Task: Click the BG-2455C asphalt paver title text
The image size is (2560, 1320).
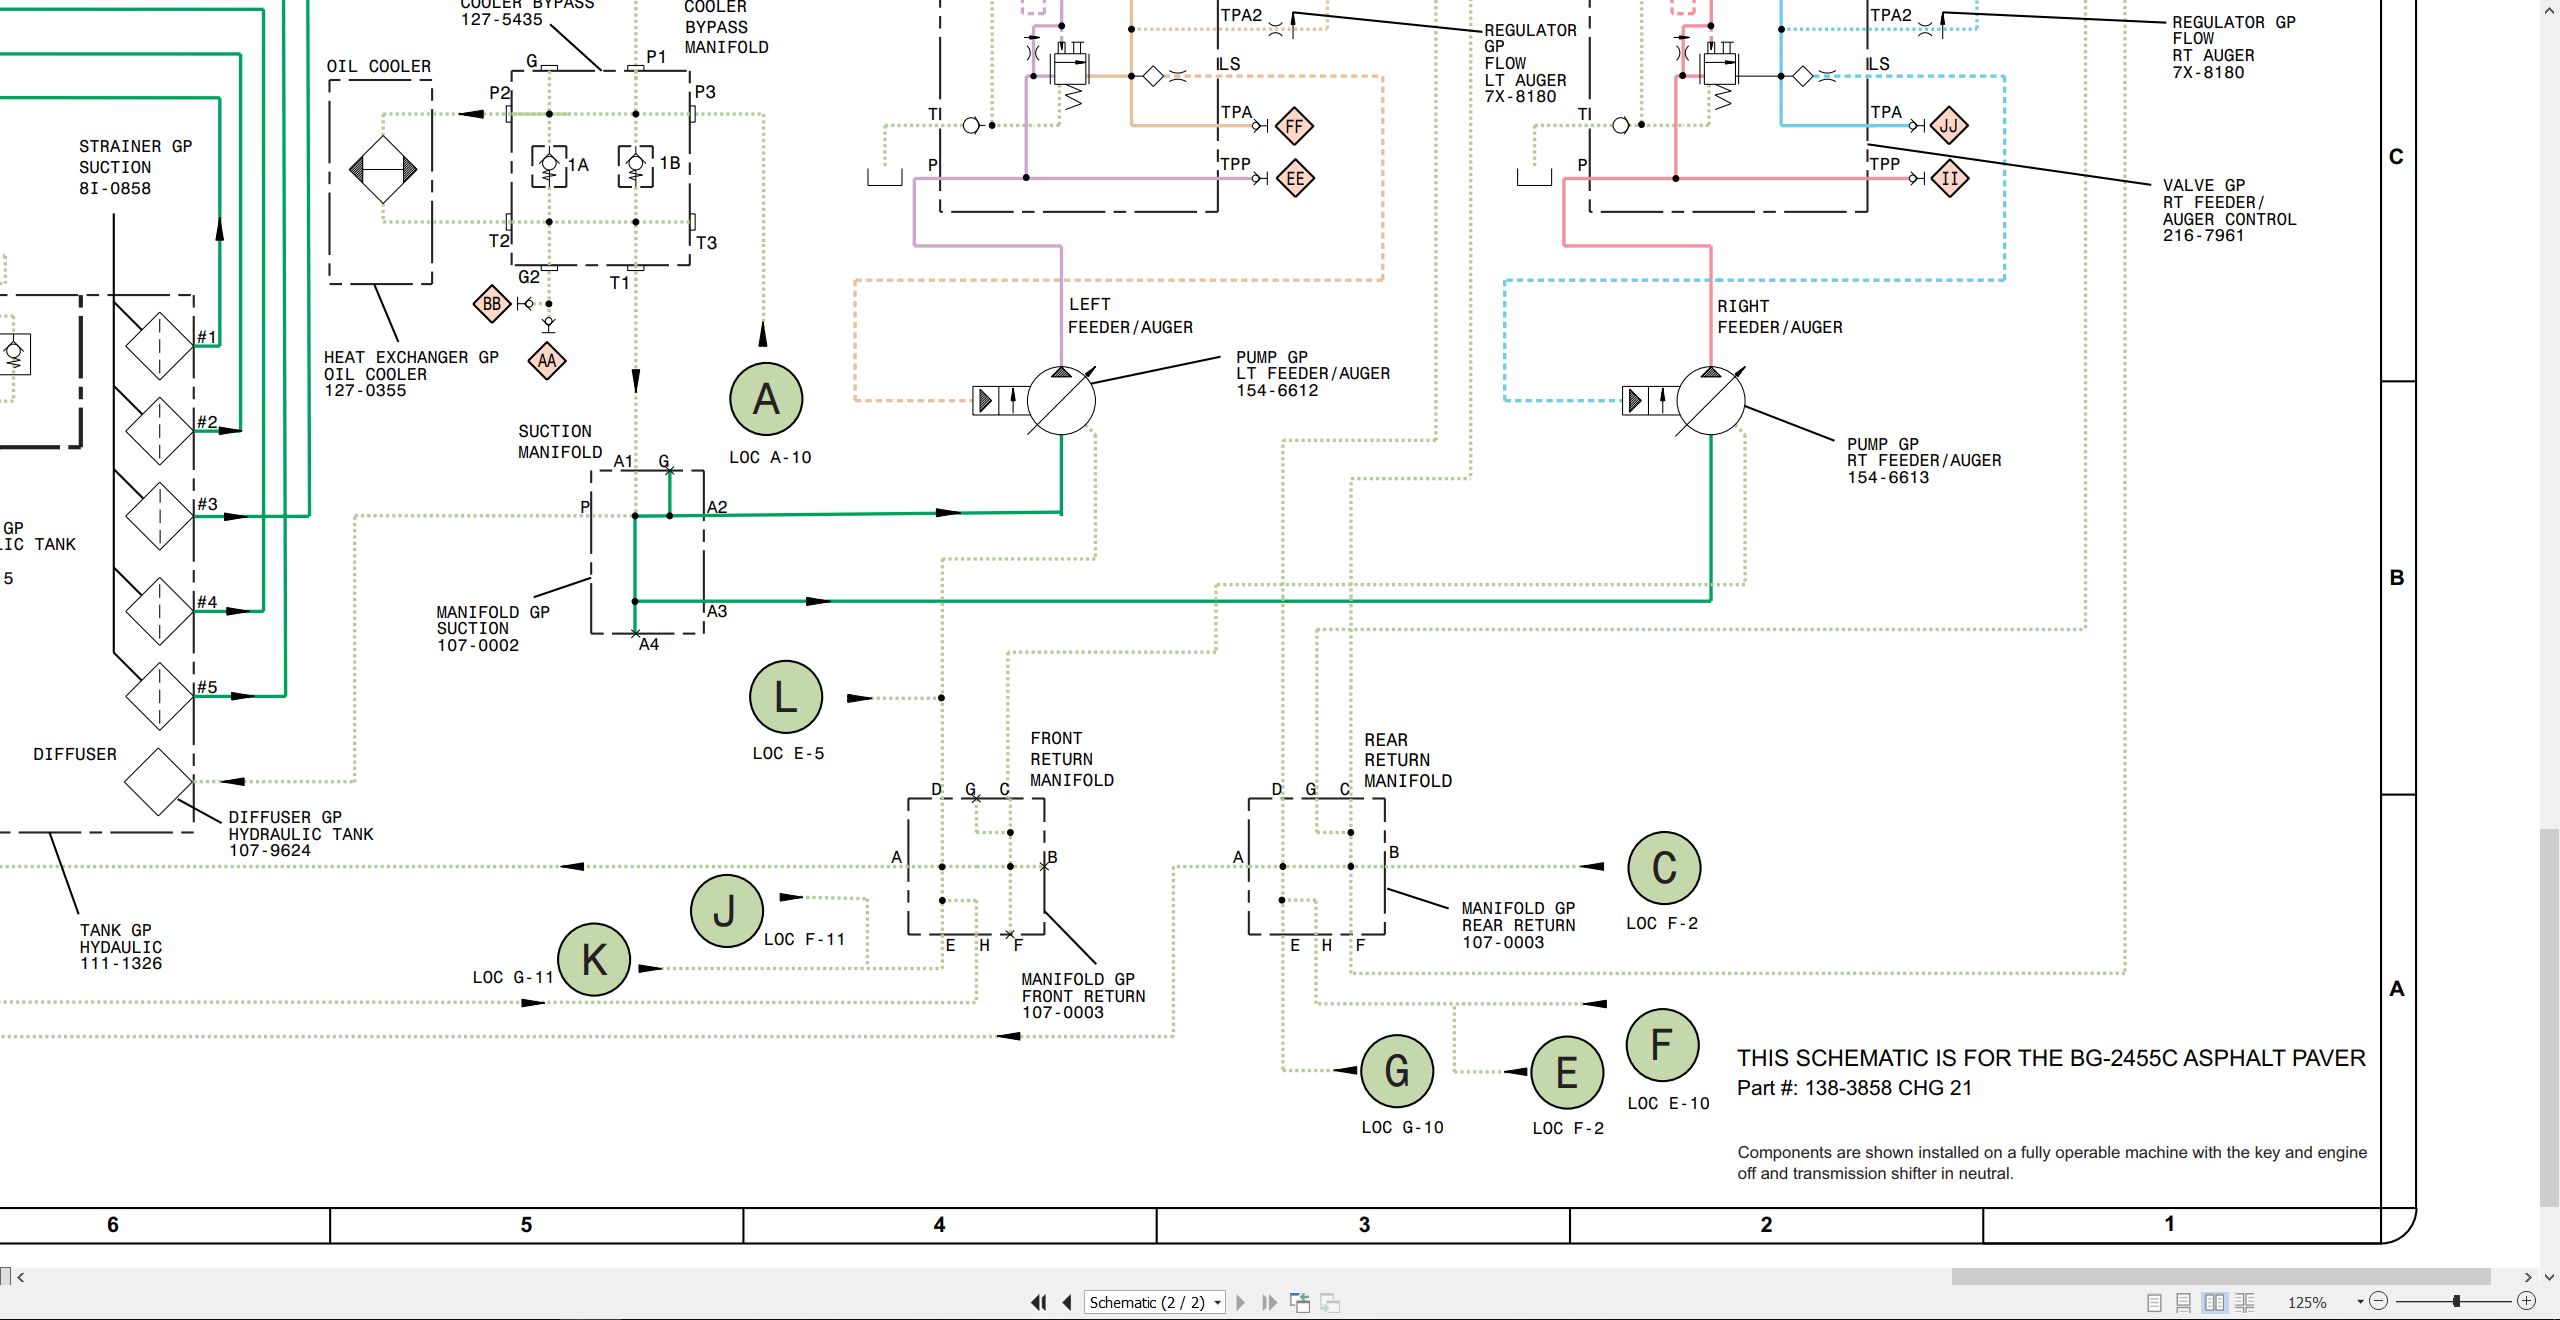Action: click(x=2051, y=1058)
